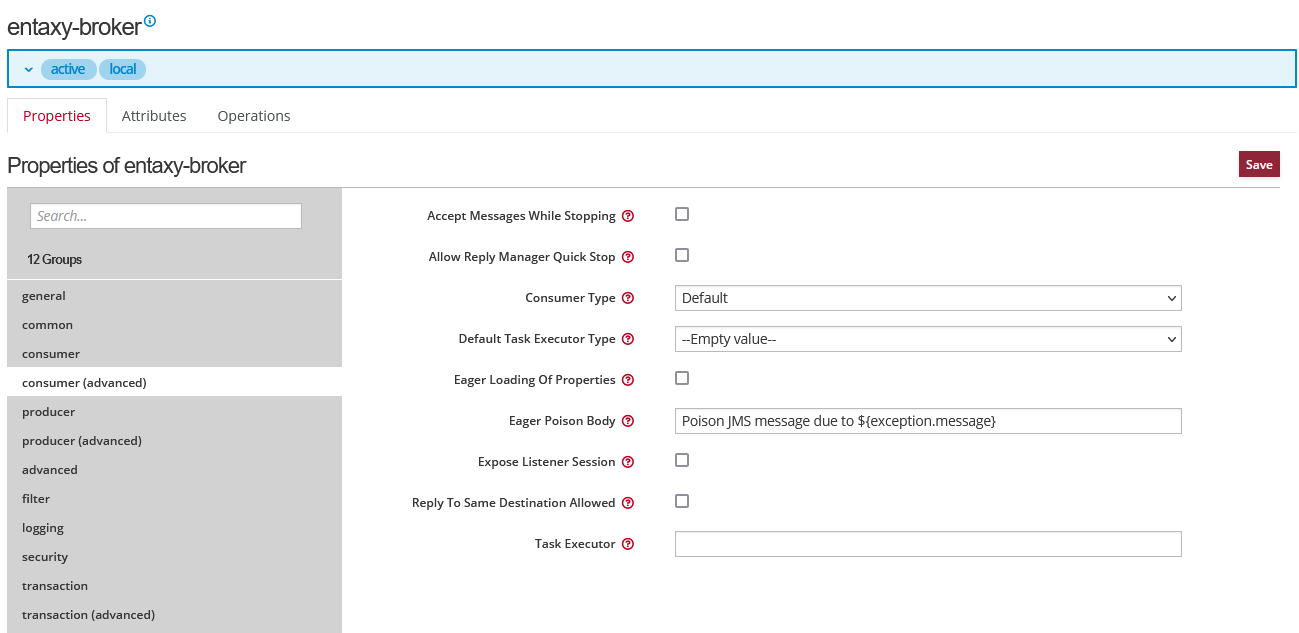This screenshot has height=633, width=1299.
Task: Collapse the active local status banner chevron
Action: [x=28, y=69]
